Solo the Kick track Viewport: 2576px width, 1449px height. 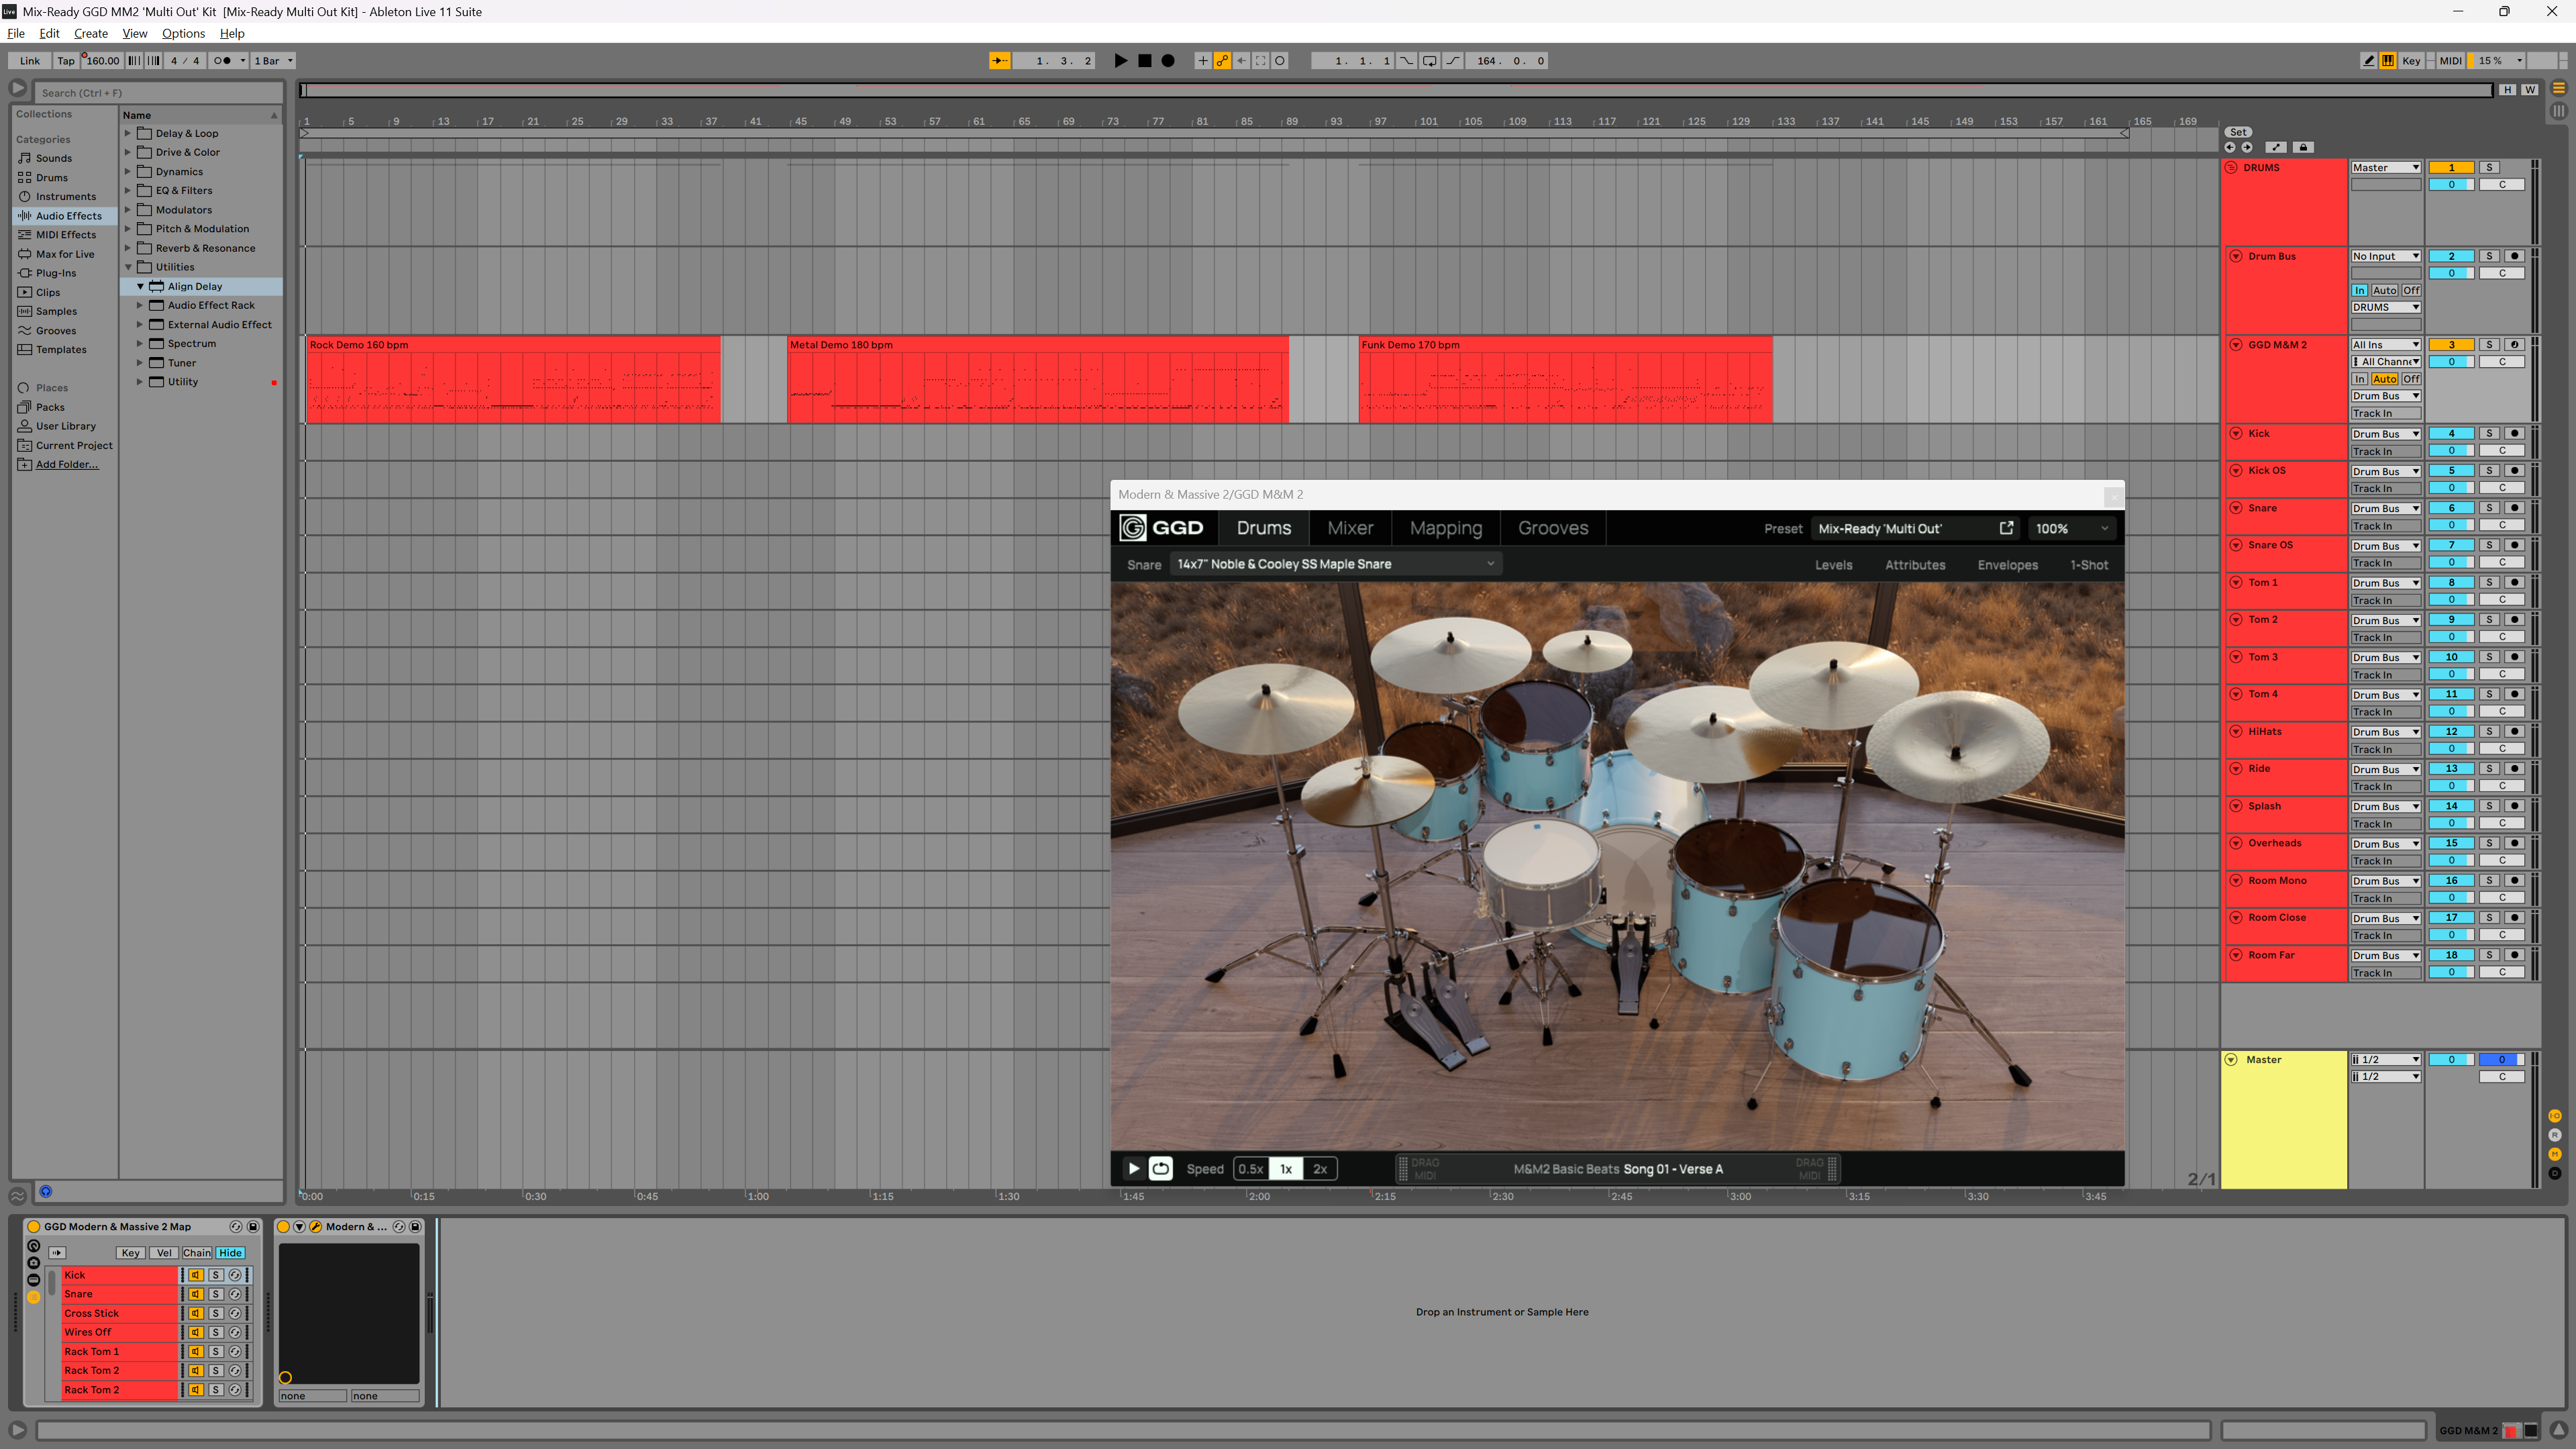[x=2489, y=434]
